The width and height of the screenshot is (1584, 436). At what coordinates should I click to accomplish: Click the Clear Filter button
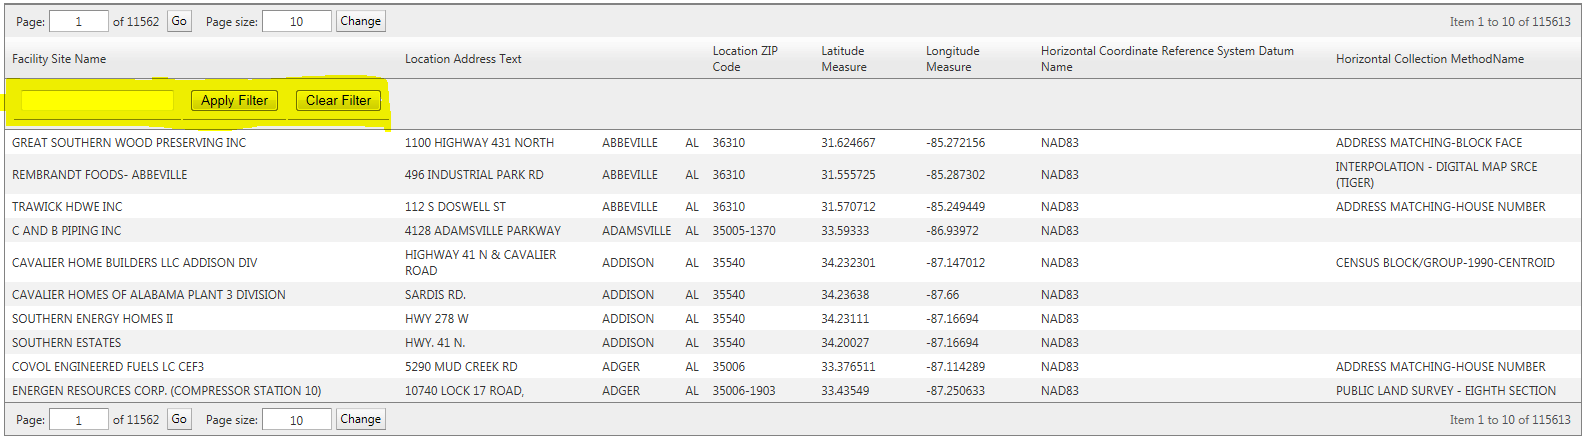pyautogui.click(x=338, y=100)
